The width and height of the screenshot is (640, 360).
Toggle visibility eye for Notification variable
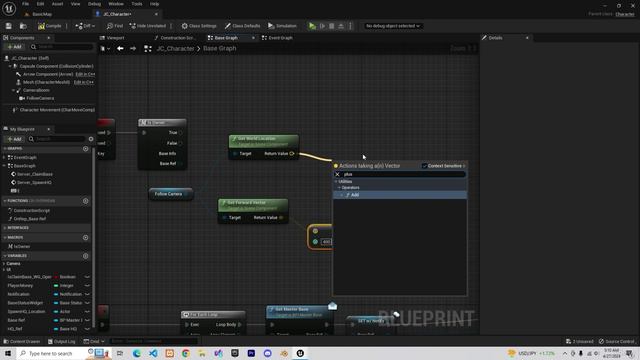click(87, 294)
